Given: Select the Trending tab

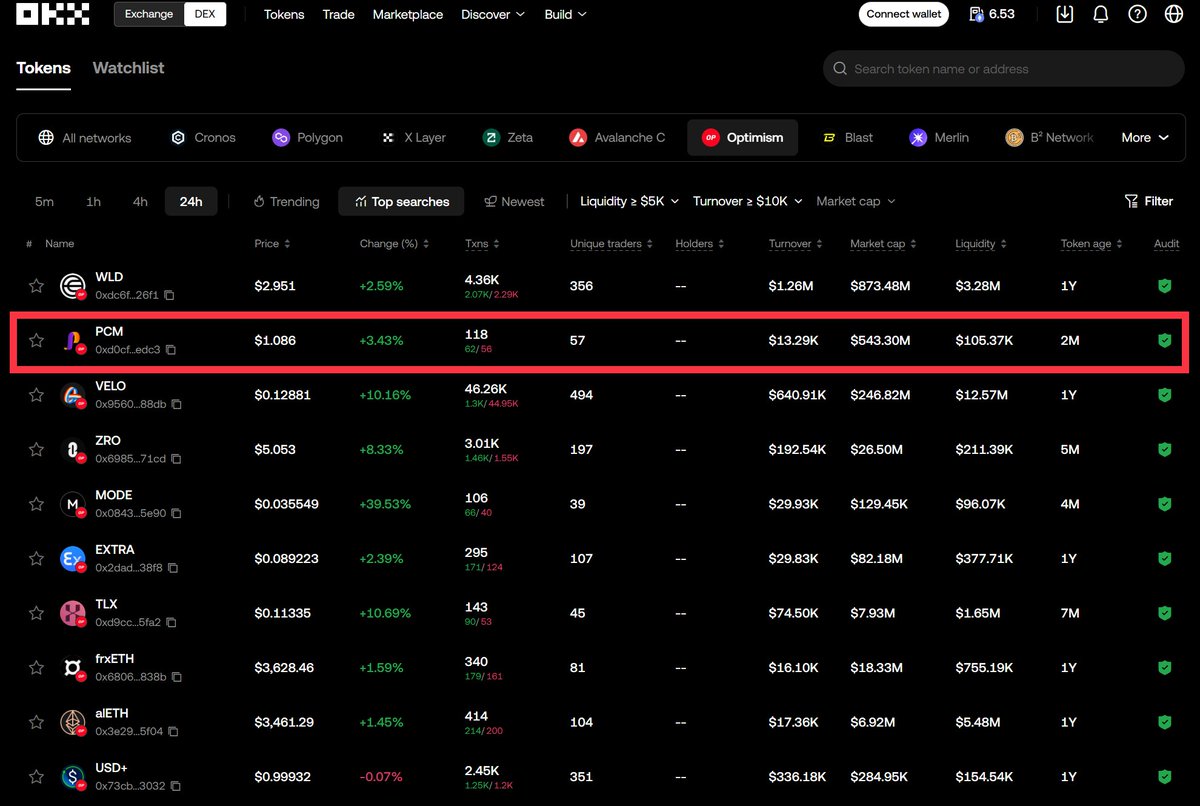Looking at the screenshot, I should coord(286,201).
